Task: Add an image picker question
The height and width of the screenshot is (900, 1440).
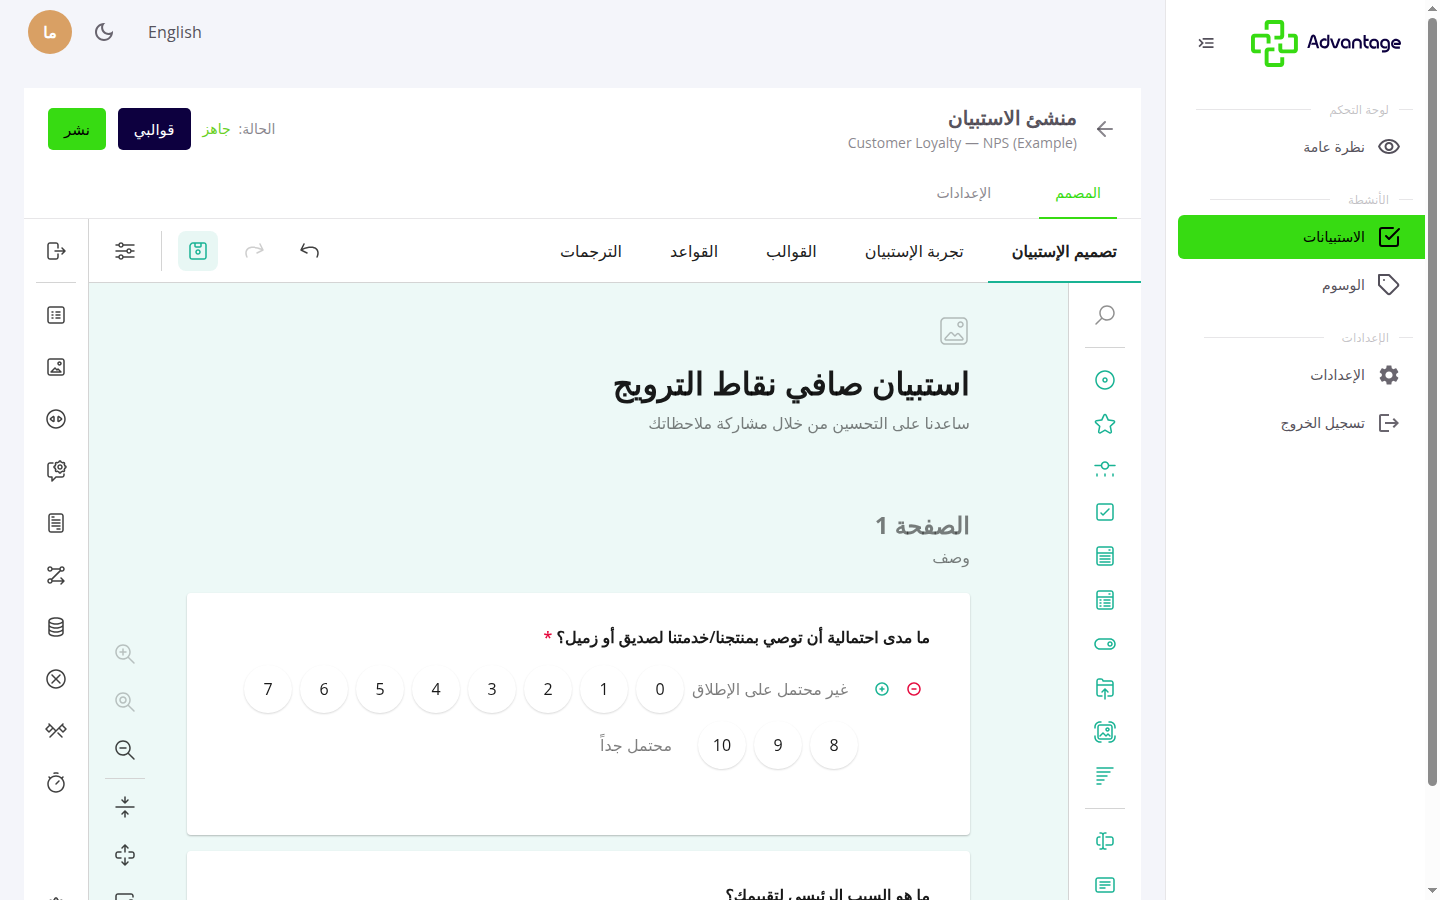Action: 1105,732
